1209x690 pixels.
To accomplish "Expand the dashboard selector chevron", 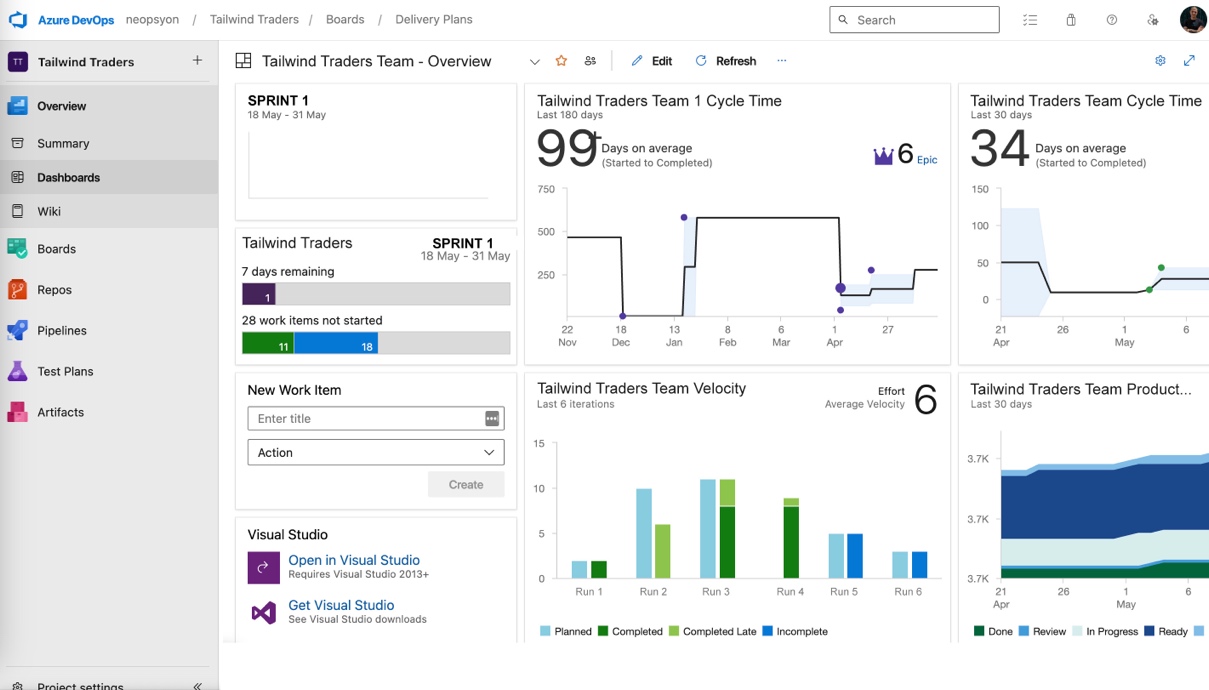I will [x=535, y=61].
